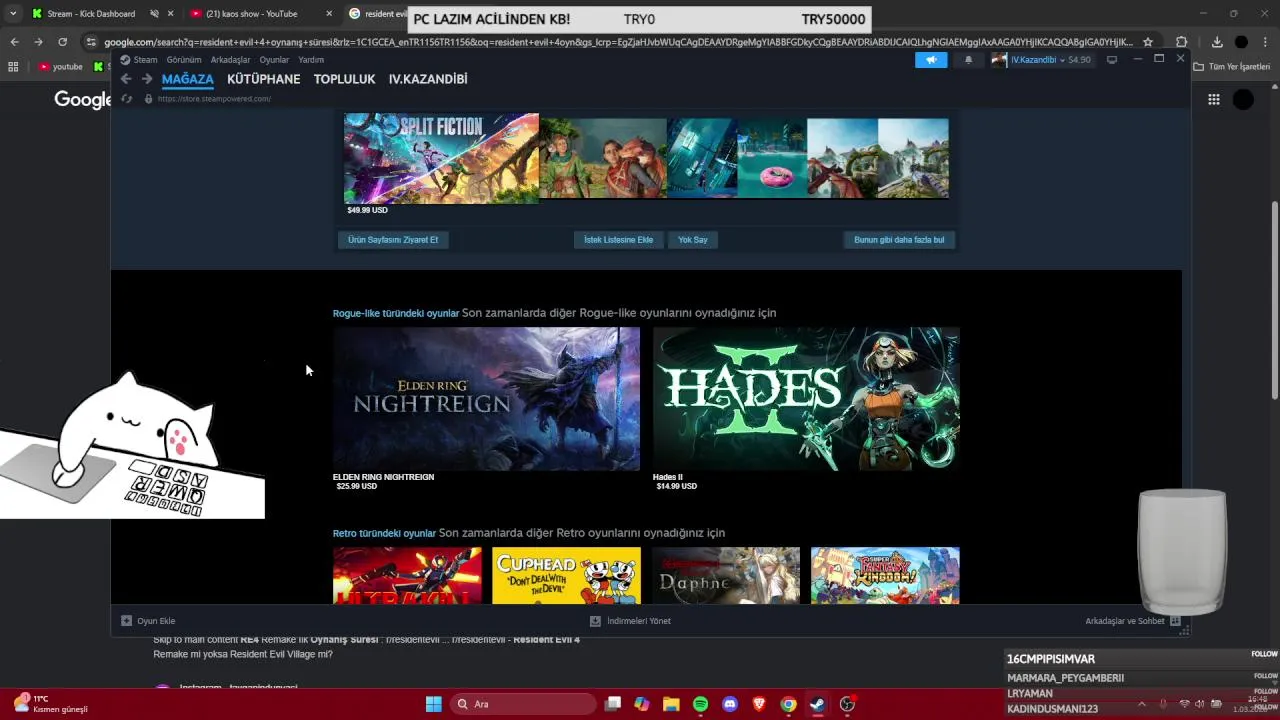Open the Steam menu in title bar
1280x720 pixels.
[139, 60]
